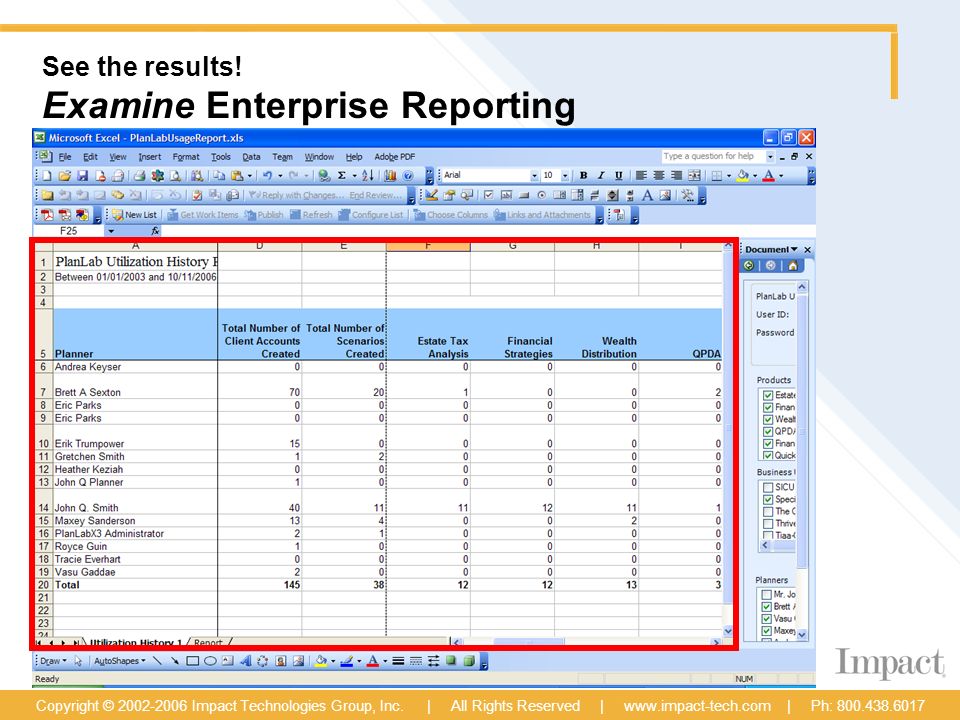The height and width of the screenshot is (720, 960).
Task: Uncheck the Estate product checkbox
Action: point(768,396)
